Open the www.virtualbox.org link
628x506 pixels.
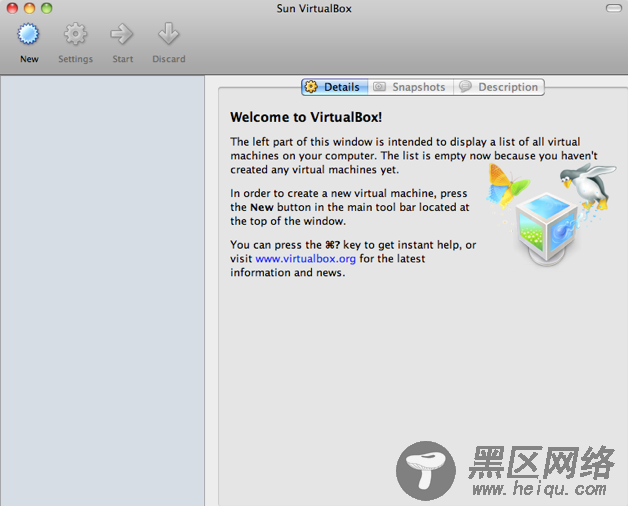pyautogui.click(x=305, y=259)
